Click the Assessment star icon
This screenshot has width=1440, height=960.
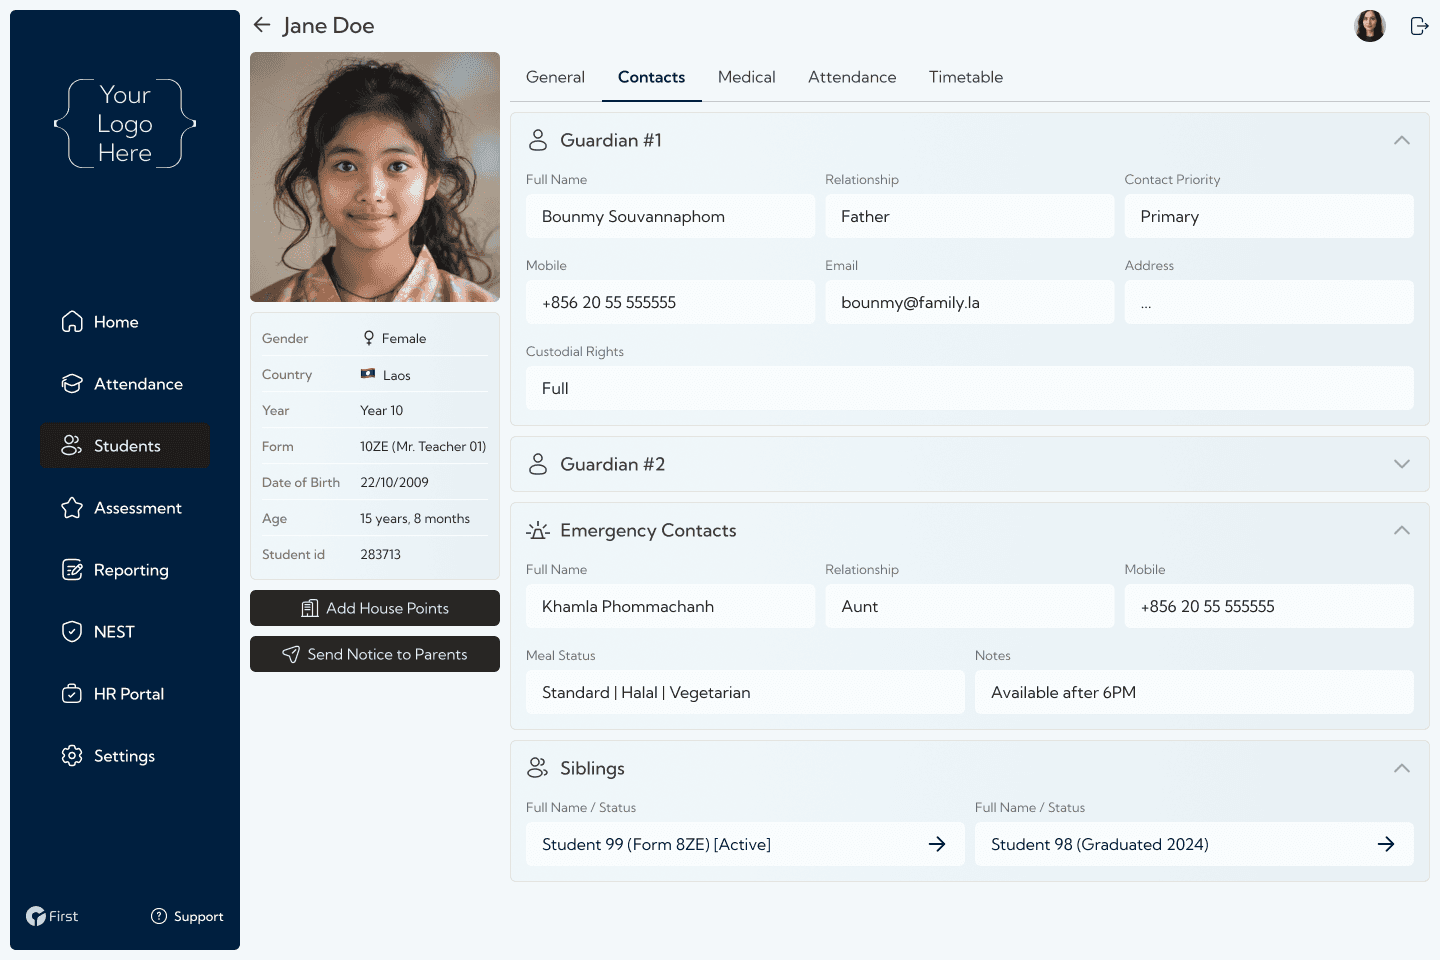pyautogui.click(x=72, y=508)
